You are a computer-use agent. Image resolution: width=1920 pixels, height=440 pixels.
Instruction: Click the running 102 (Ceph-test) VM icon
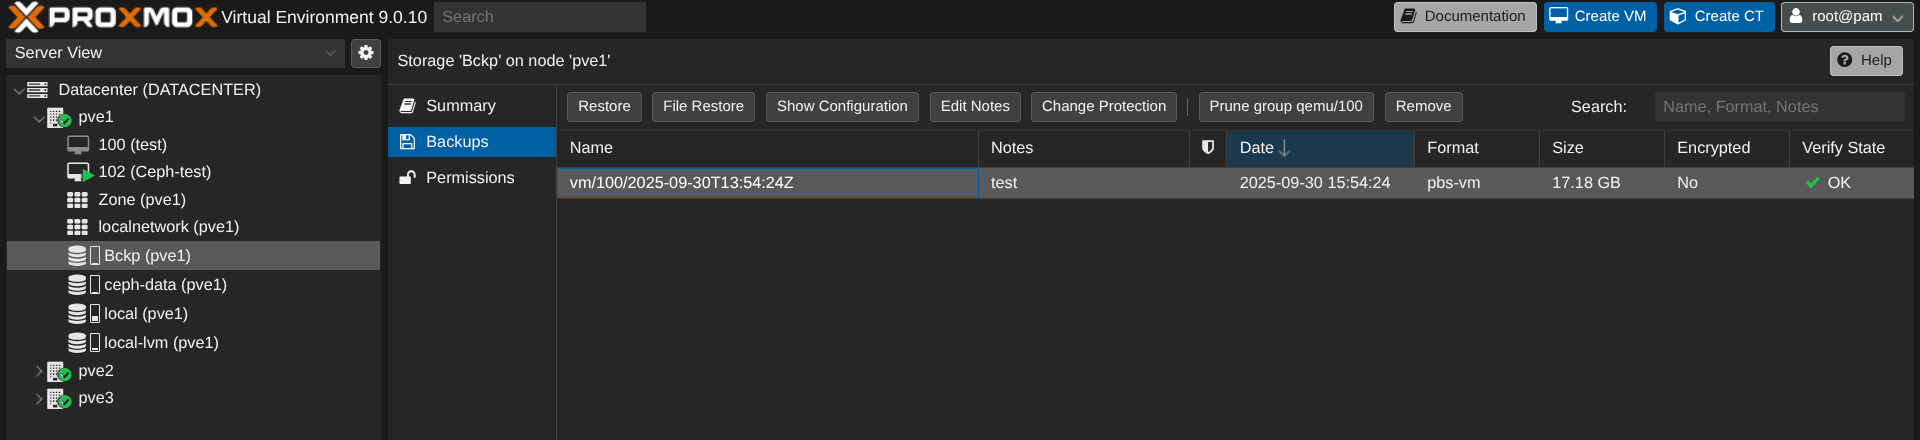[x=79, y=172]
